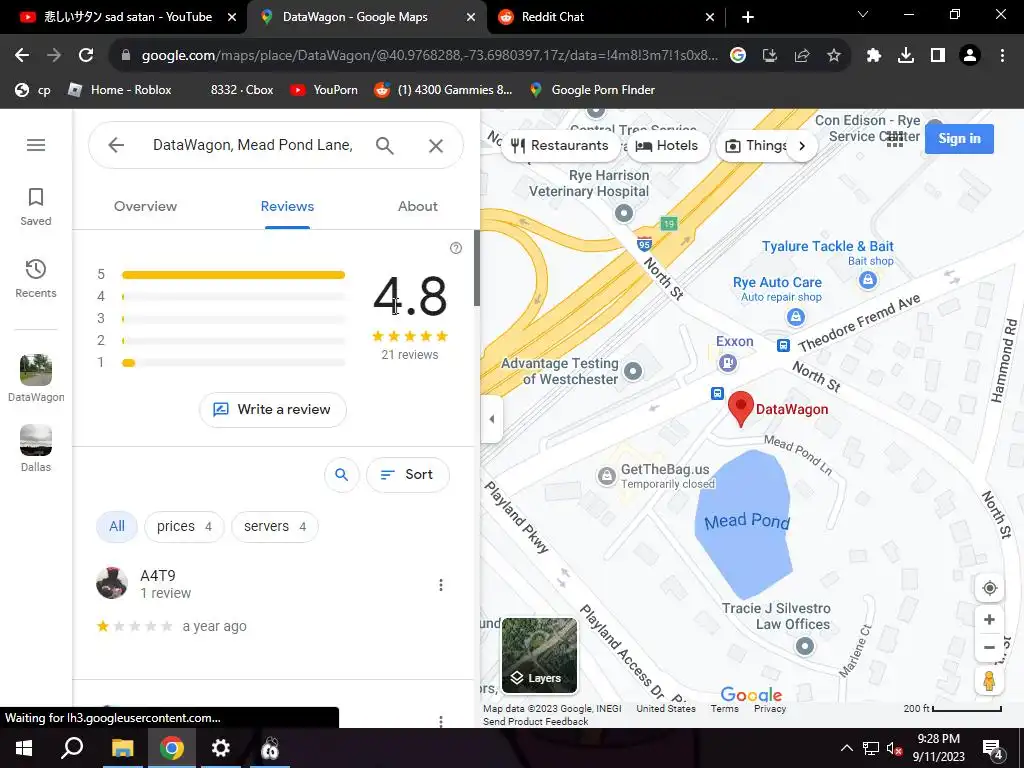1024x768 pixels.
Task: Clear the search with X icon
Action: click(x=436, y=146)
